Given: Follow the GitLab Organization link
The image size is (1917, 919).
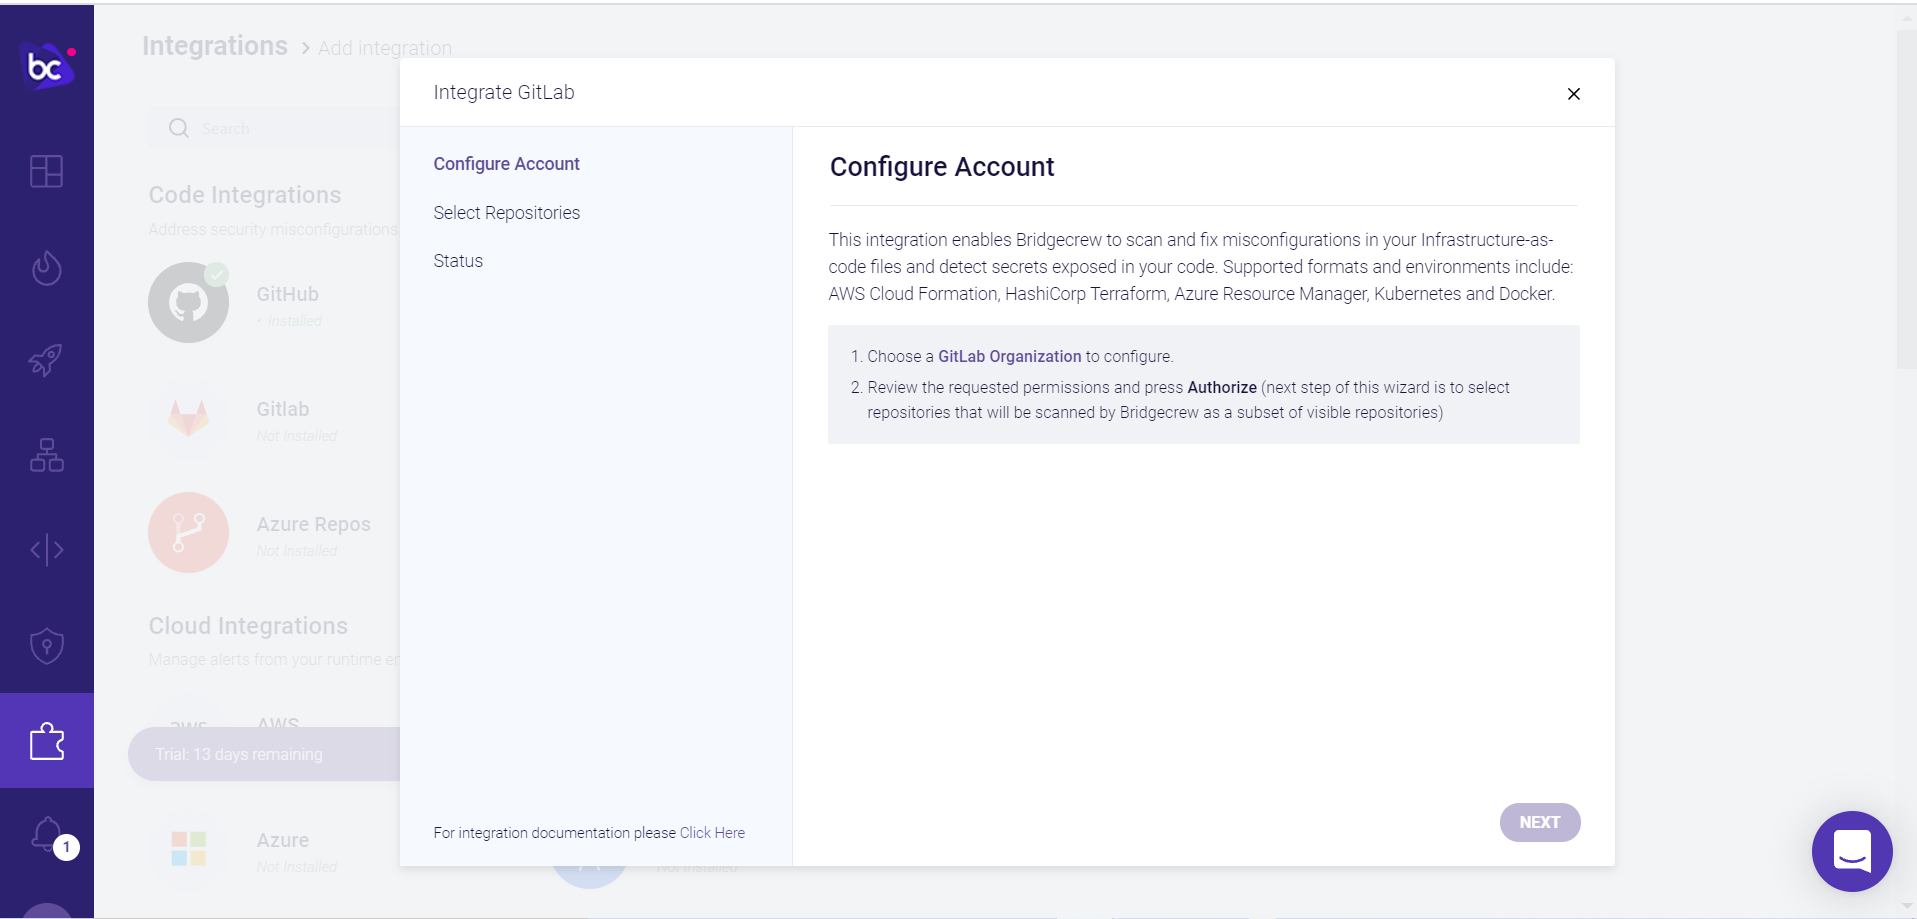Looking at the screenshot, I should point(1009,356).
